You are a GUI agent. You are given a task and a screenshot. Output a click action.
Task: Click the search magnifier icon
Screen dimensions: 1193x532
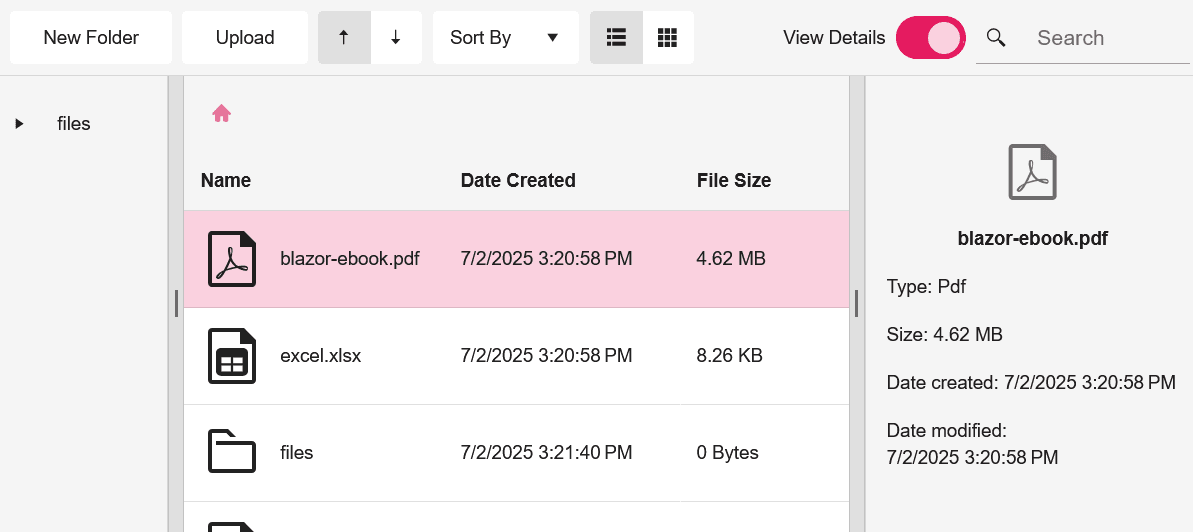[996, 37]
